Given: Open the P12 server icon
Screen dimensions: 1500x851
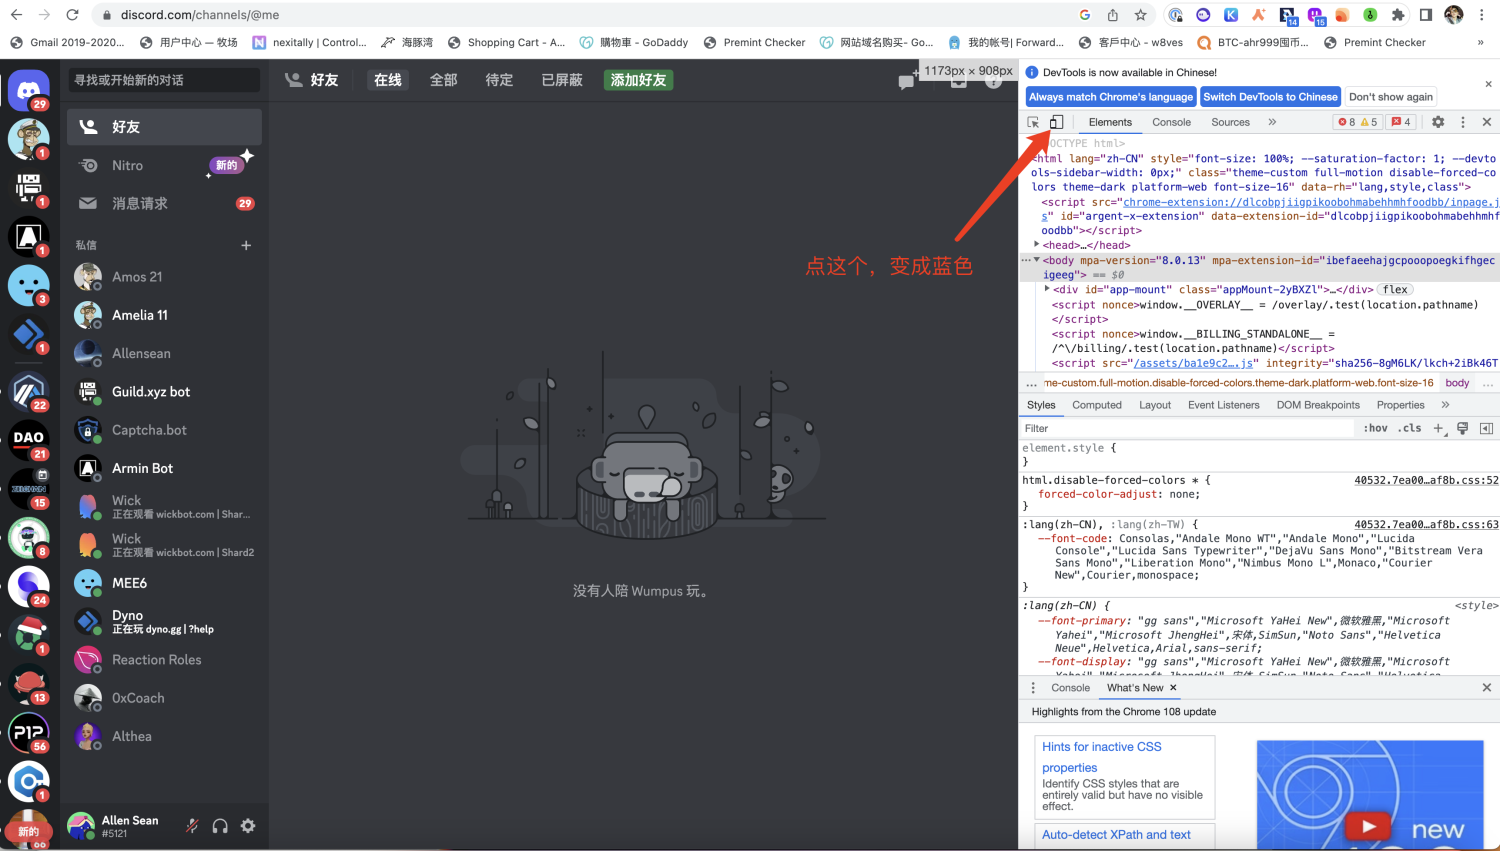Looking at the screenshot, I should pos(29,732).
